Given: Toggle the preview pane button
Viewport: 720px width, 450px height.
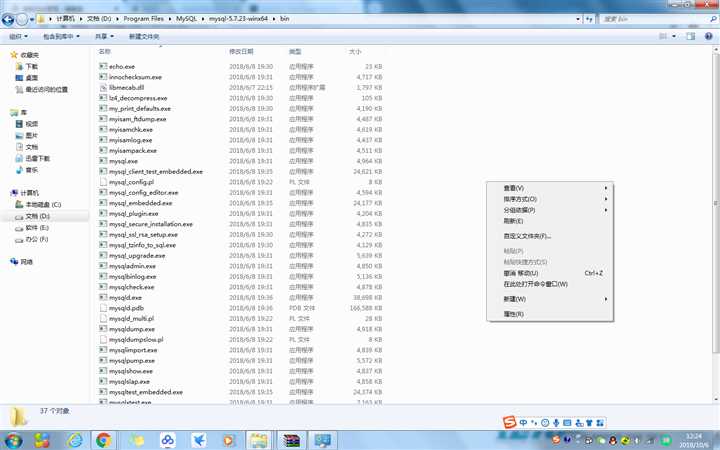Looking at the screenshot, I should click(691, 36).
